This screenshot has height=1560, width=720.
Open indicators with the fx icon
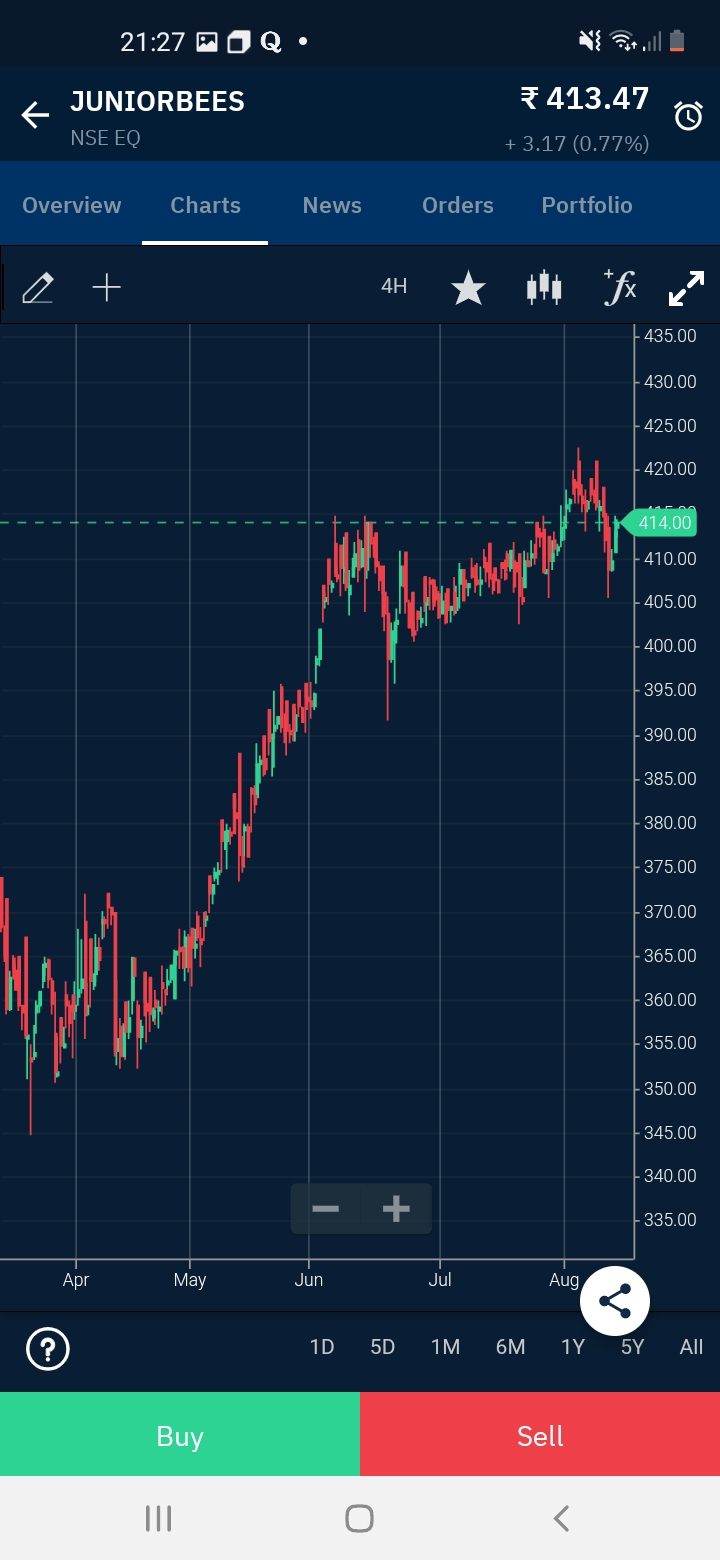click(x=620, y=287)
